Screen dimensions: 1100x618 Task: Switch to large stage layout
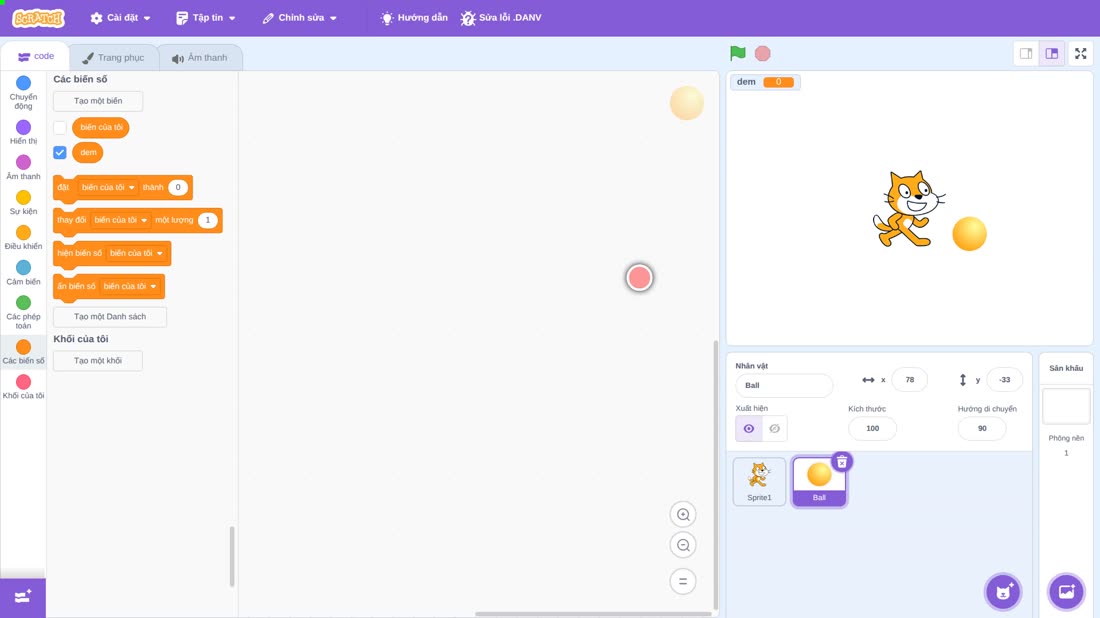[x=1052, y=53]
